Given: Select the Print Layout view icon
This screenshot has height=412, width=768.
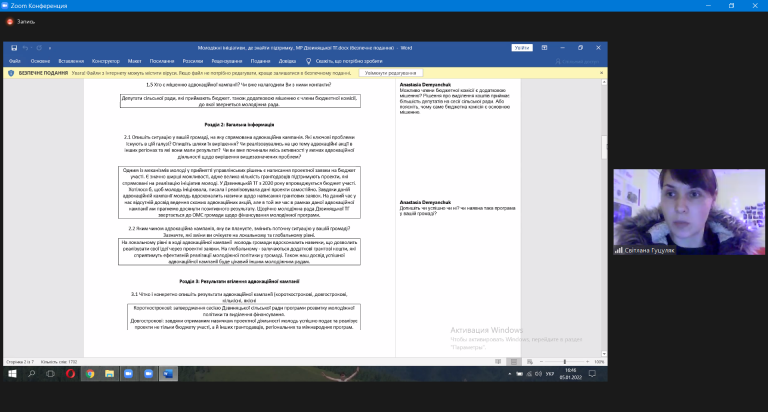Looking at the screenshot, I should coord(514,362).
